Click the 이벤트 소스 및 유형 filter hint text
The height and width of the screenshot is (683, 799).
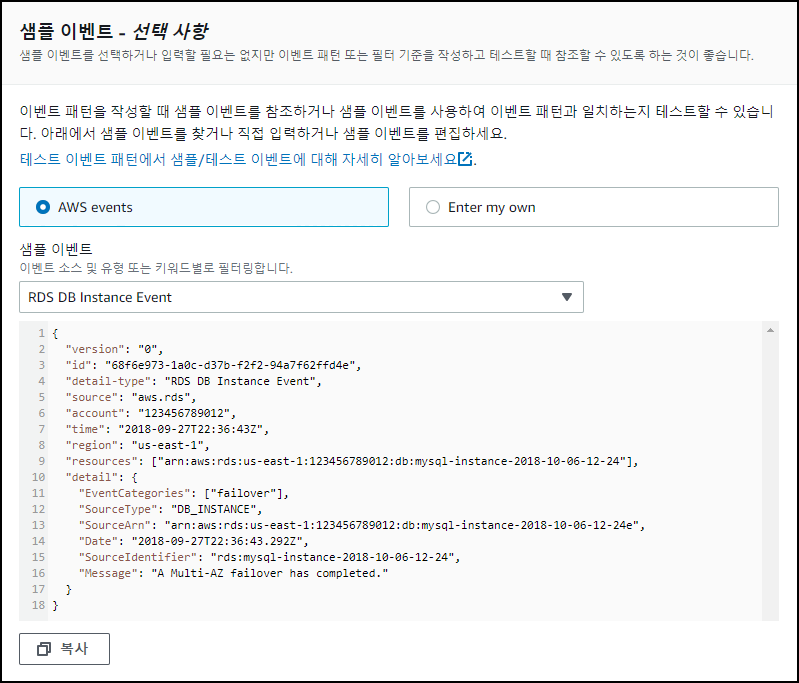(x=156, y=268)
